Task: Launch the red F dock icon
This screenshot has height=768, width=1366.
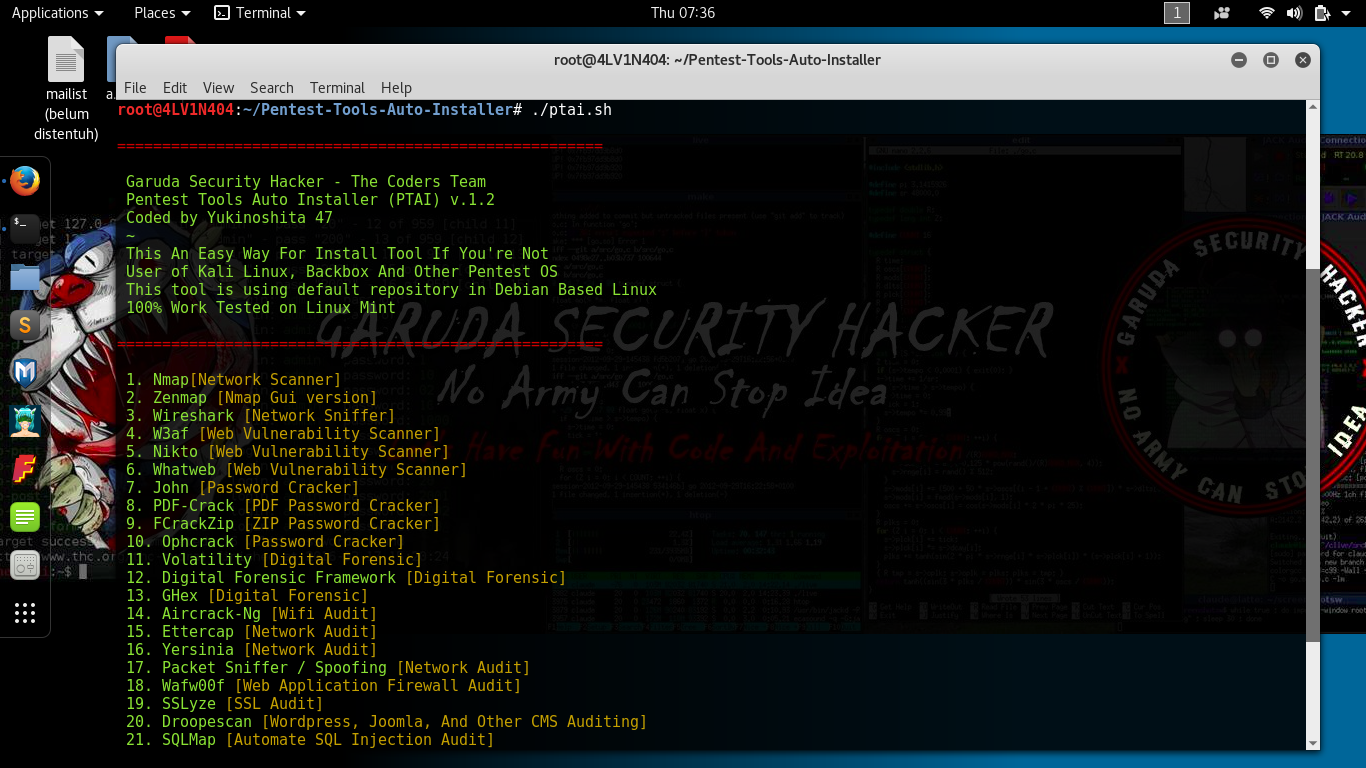Action: point(25,469)
